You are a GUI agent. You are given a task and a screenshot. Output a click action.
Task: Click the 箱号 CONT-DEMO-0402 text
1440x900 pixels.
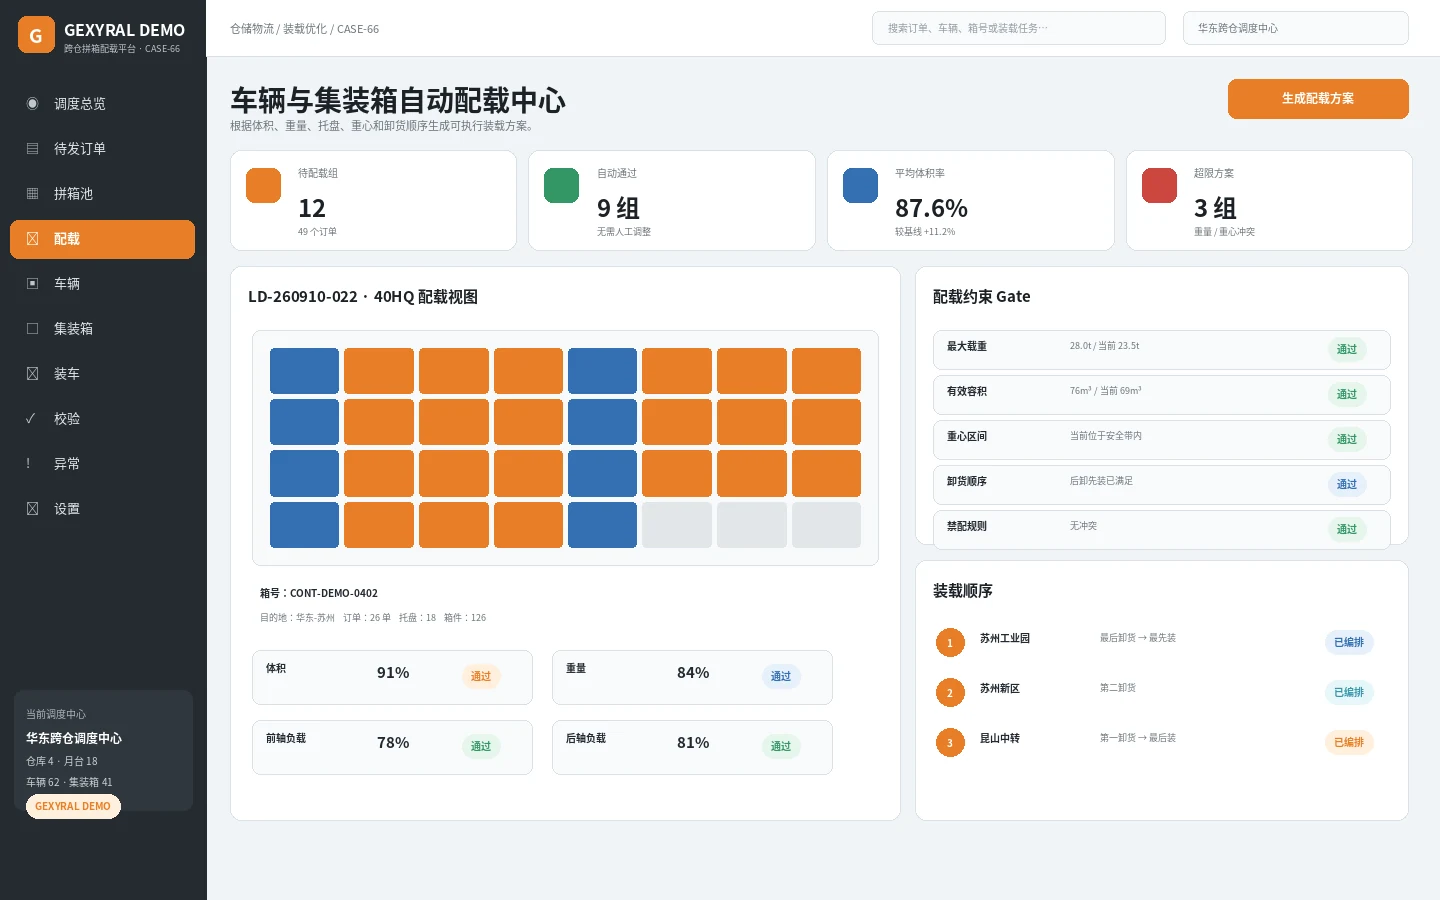click(x=319, y=593)
